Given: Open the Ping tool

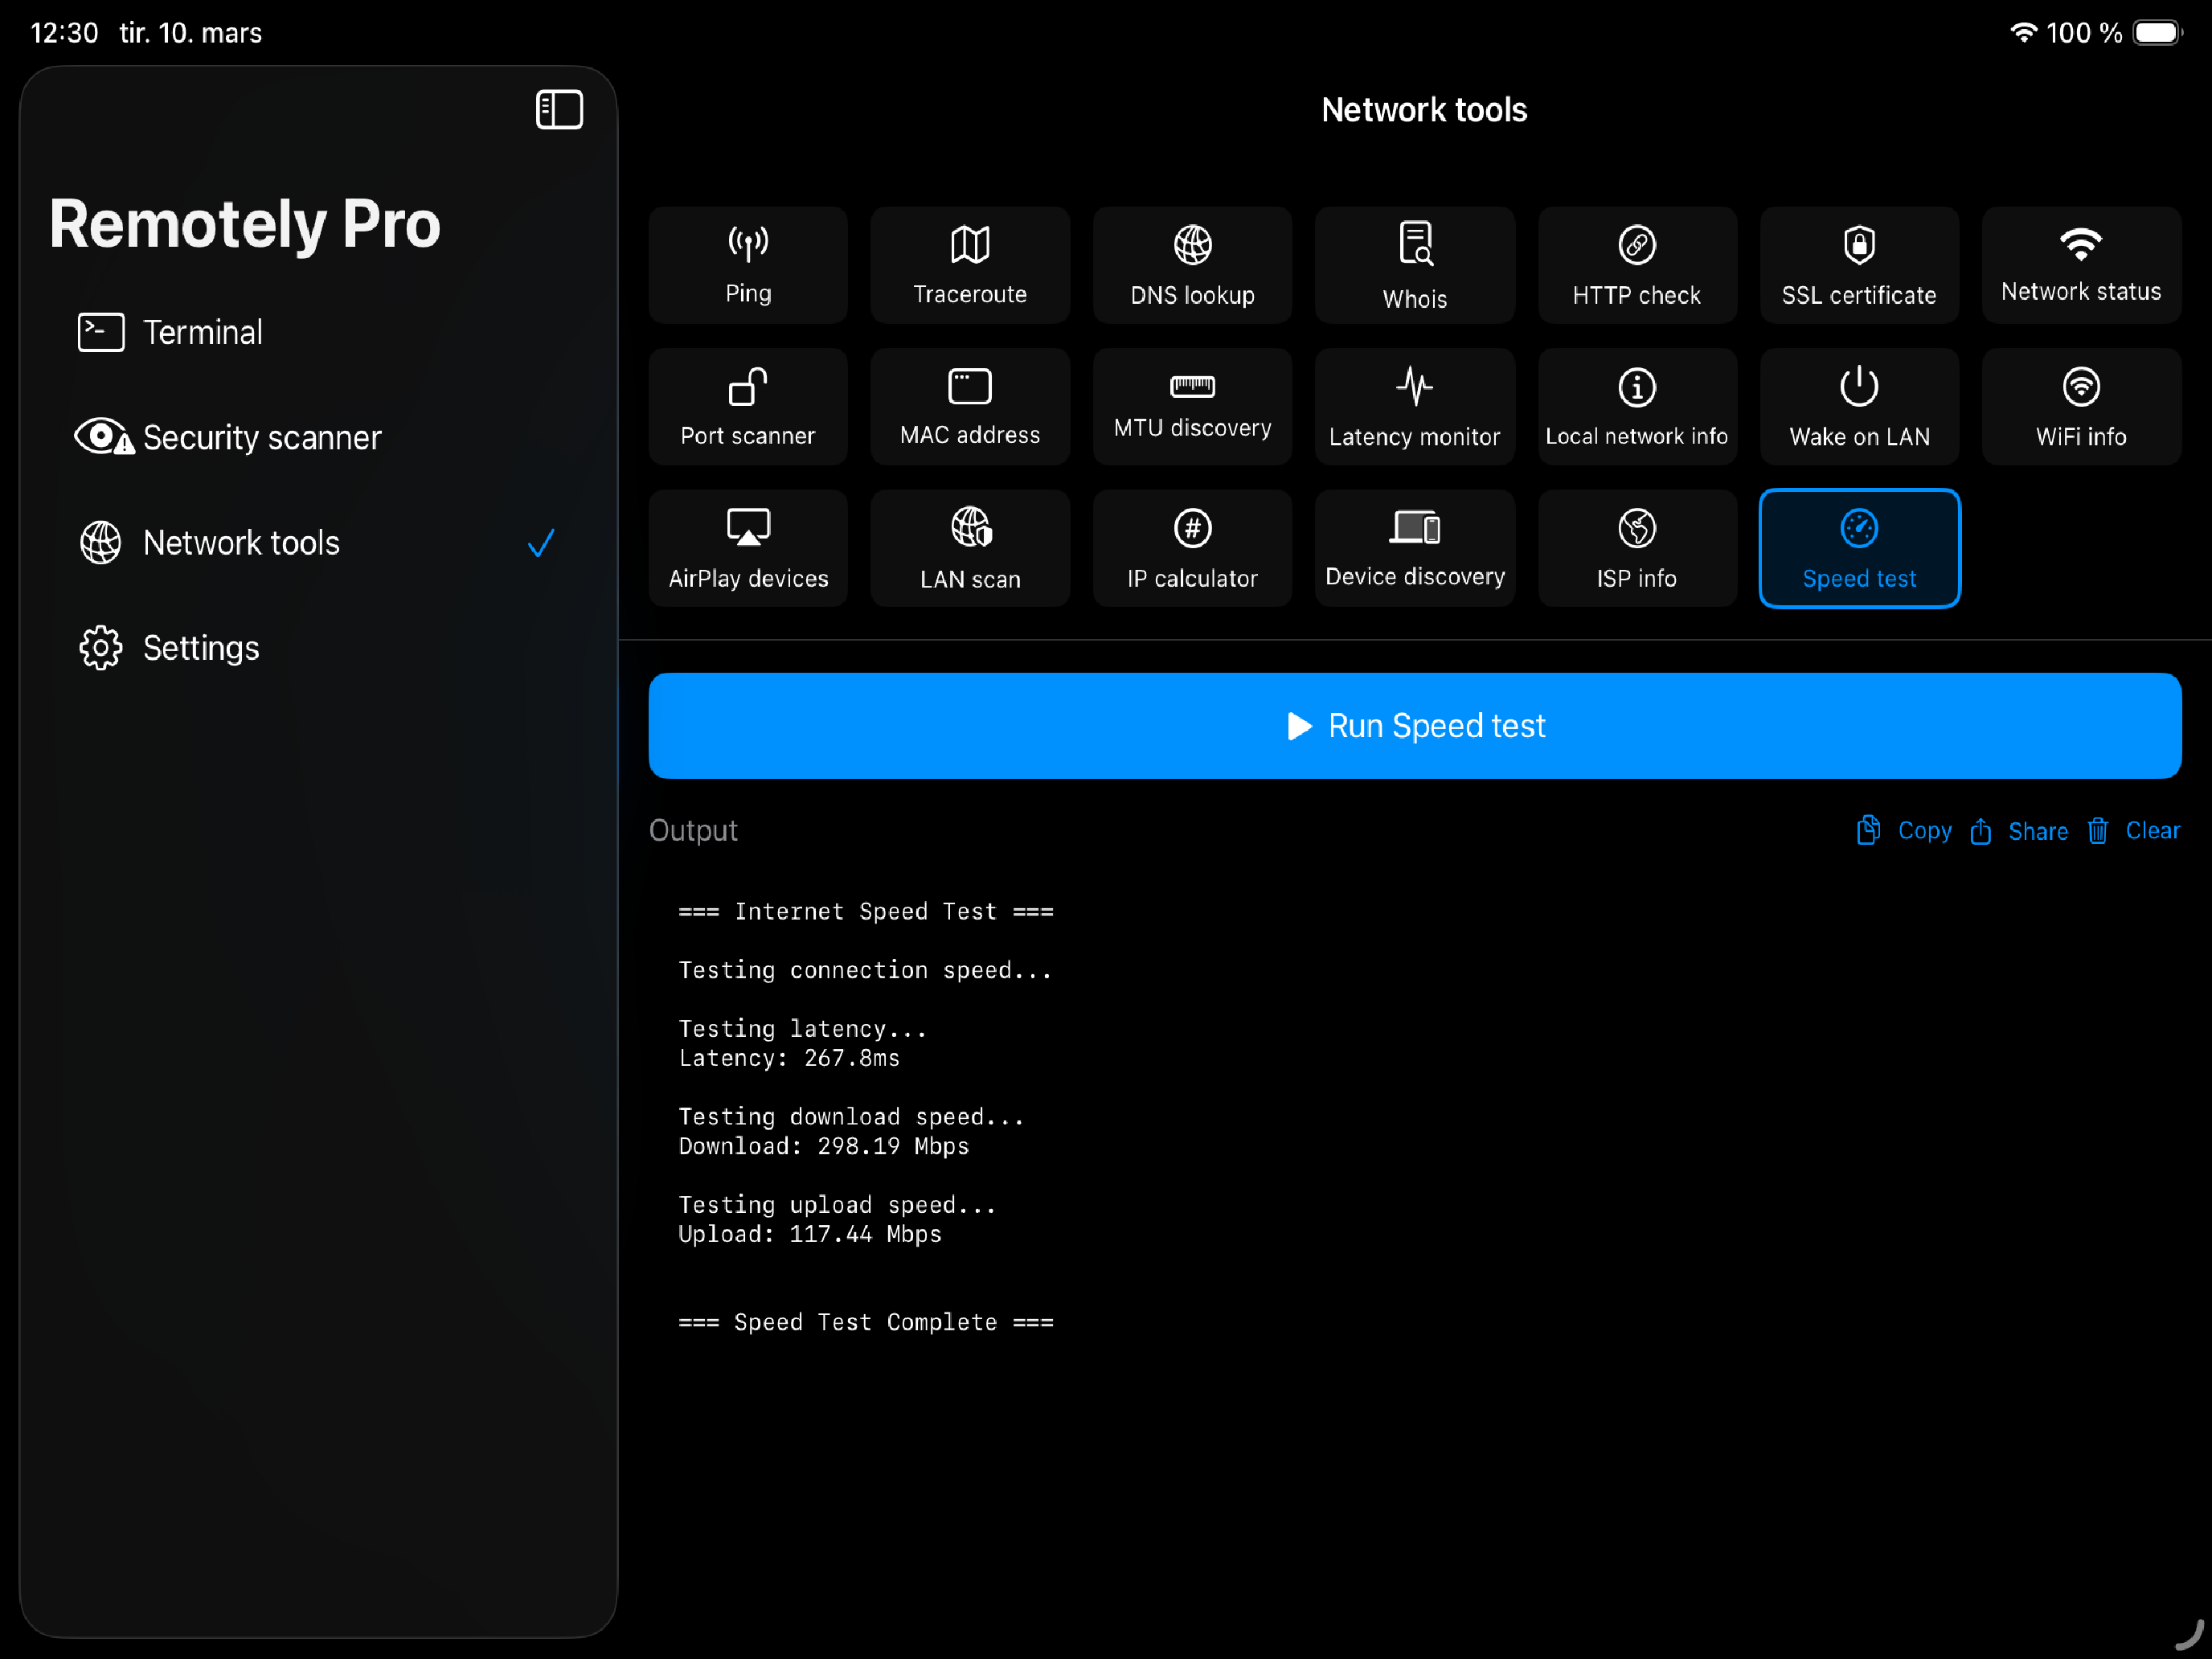Looking at the screenshot, I should 748,265.
